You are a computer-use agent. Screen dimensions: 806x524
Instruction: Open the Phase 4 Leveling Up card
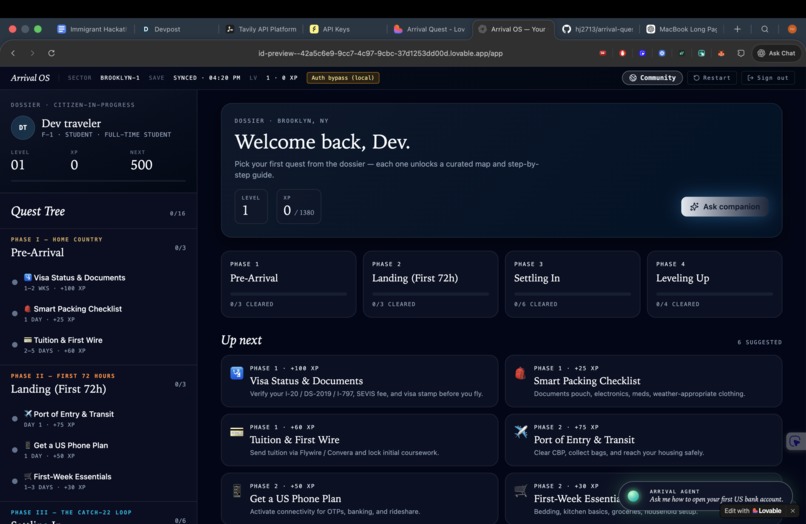pos(715,284)
